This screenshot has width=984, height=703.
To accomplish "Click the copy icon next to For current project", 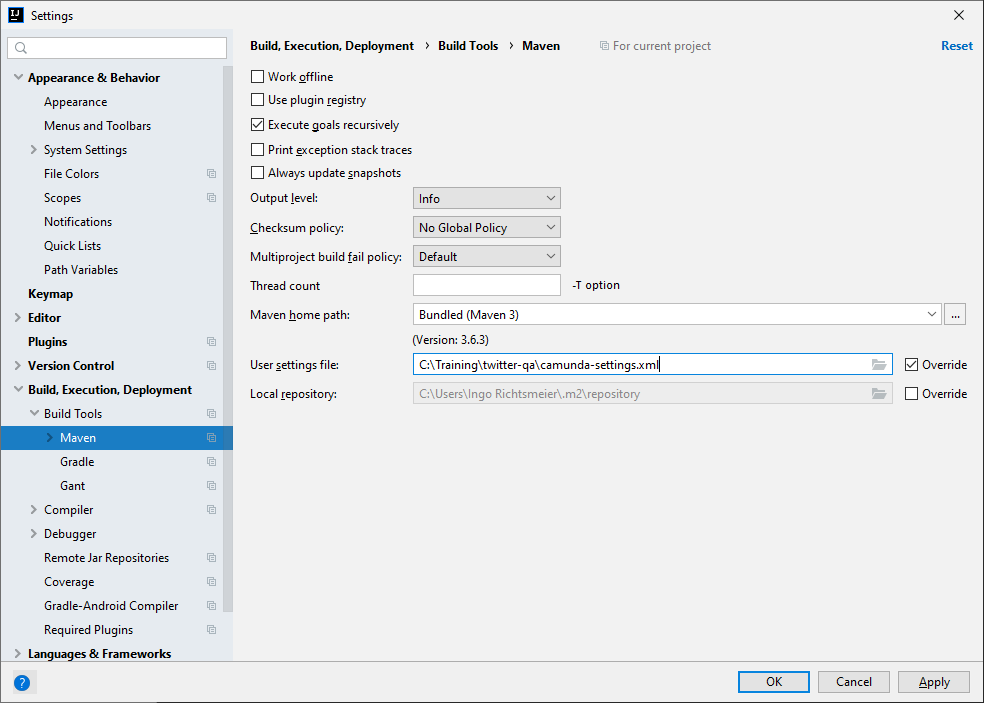I will (x=604, y=46).
